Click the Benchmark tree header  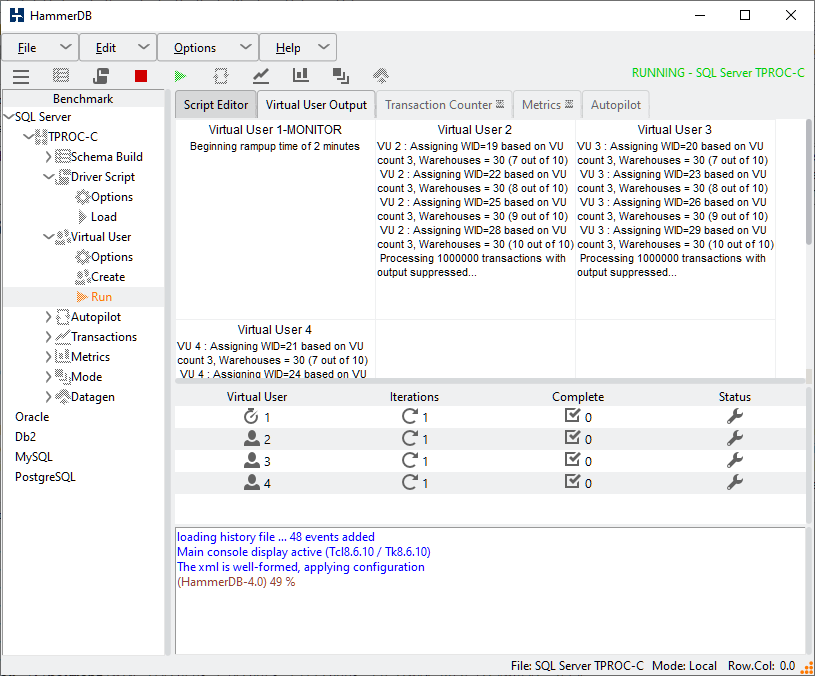pos(83,99)
